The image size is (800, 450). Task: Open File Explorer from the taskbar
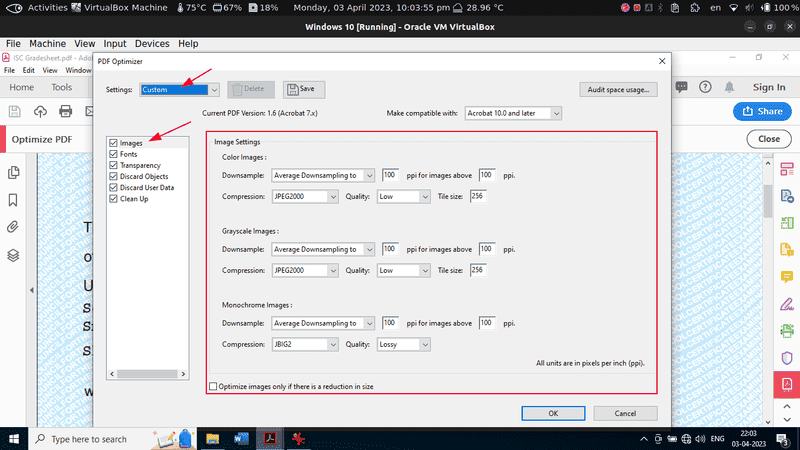tap(213, 439)
